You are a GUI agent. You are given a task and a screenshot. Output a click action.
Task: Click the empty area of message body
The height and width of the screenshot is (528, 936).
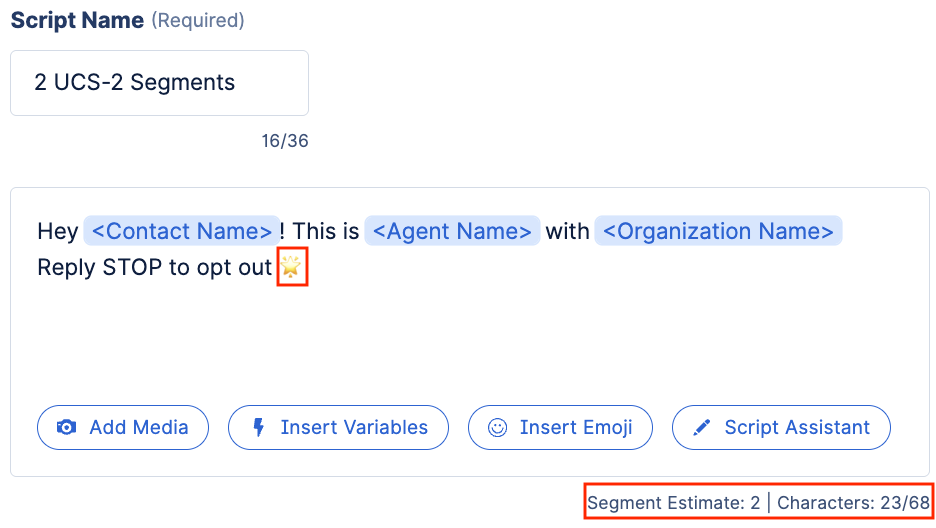469,340
